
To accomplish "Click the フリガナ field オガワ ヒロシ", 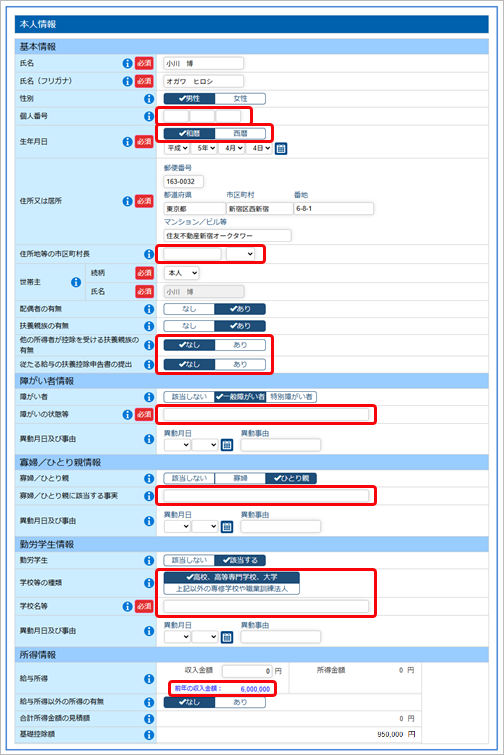I will 204,81.
